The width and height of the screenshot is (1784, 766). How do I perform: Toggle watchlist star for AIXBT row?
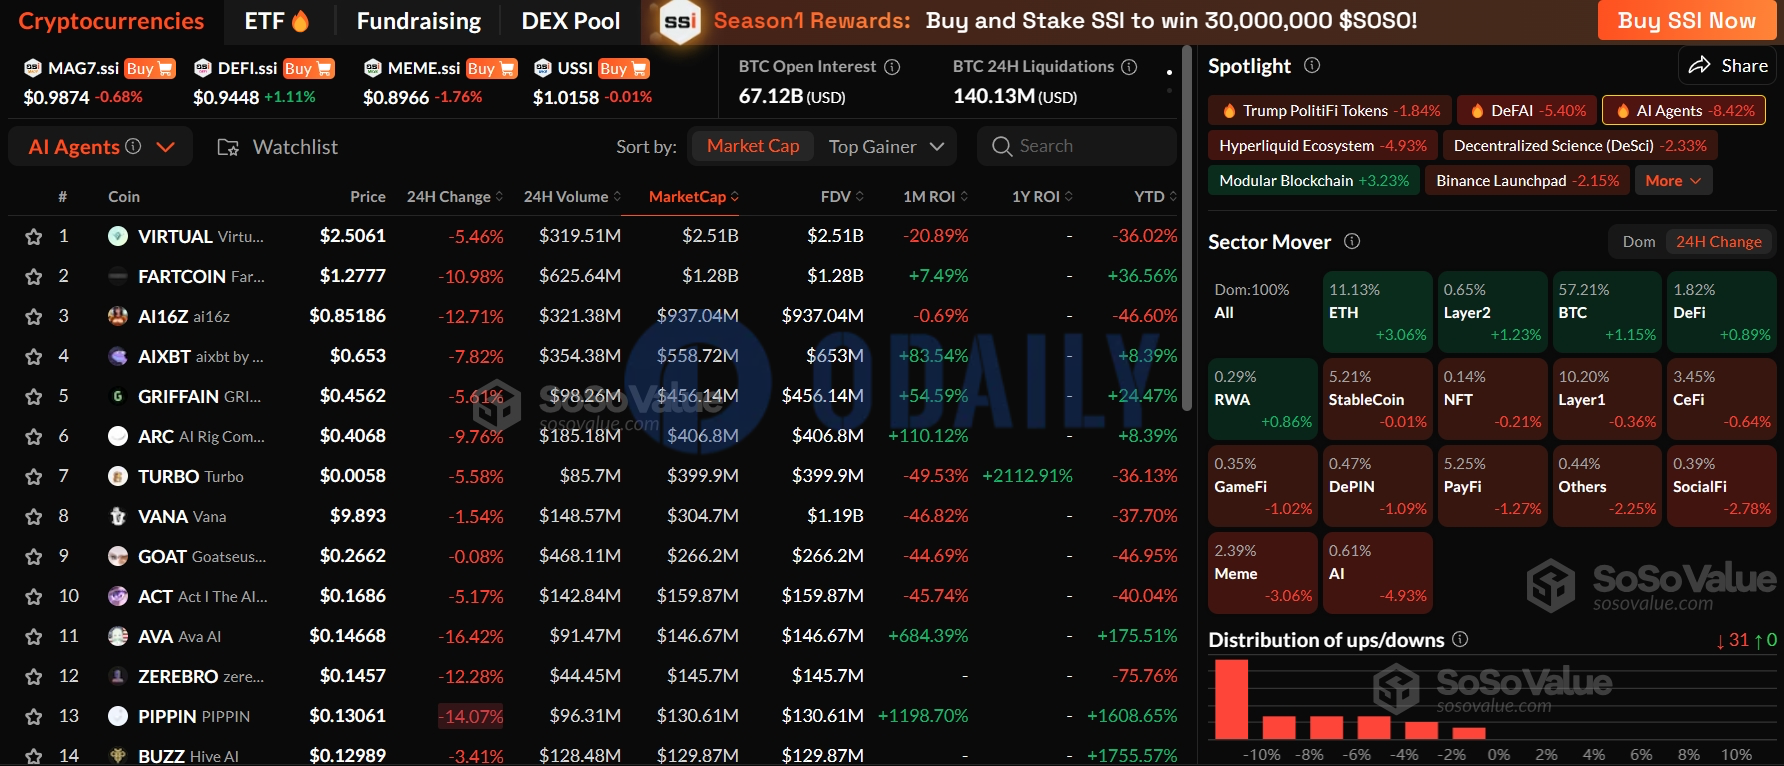point(33,357)
